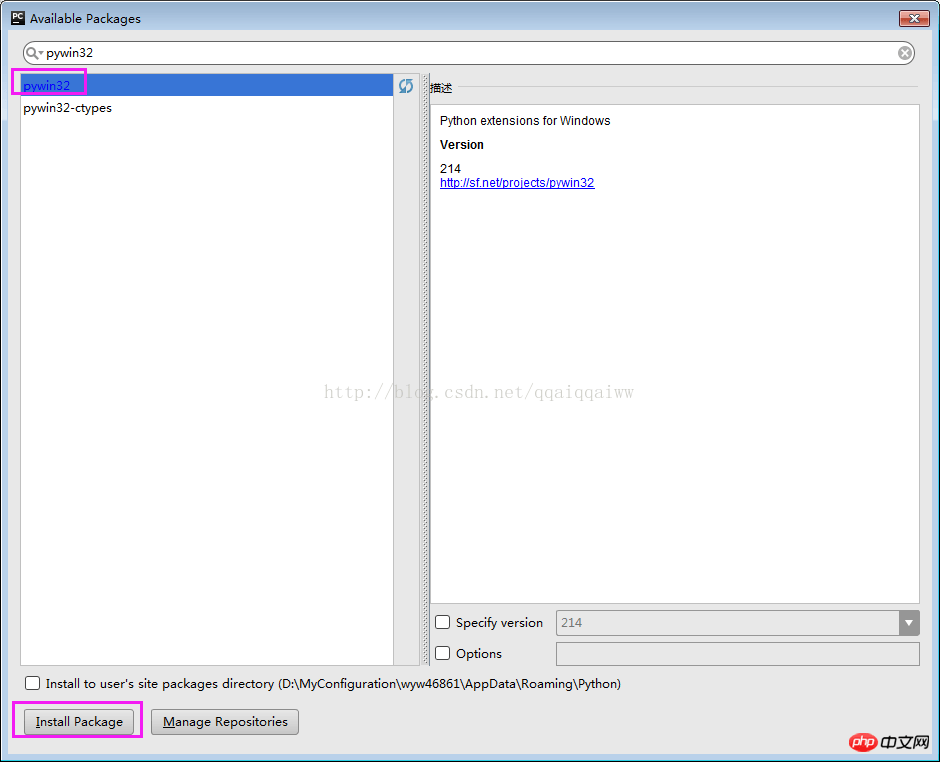Select pywin32 in the package list
Screen dimensions: 940x762
pyautogui.click(x=207, y=85)
